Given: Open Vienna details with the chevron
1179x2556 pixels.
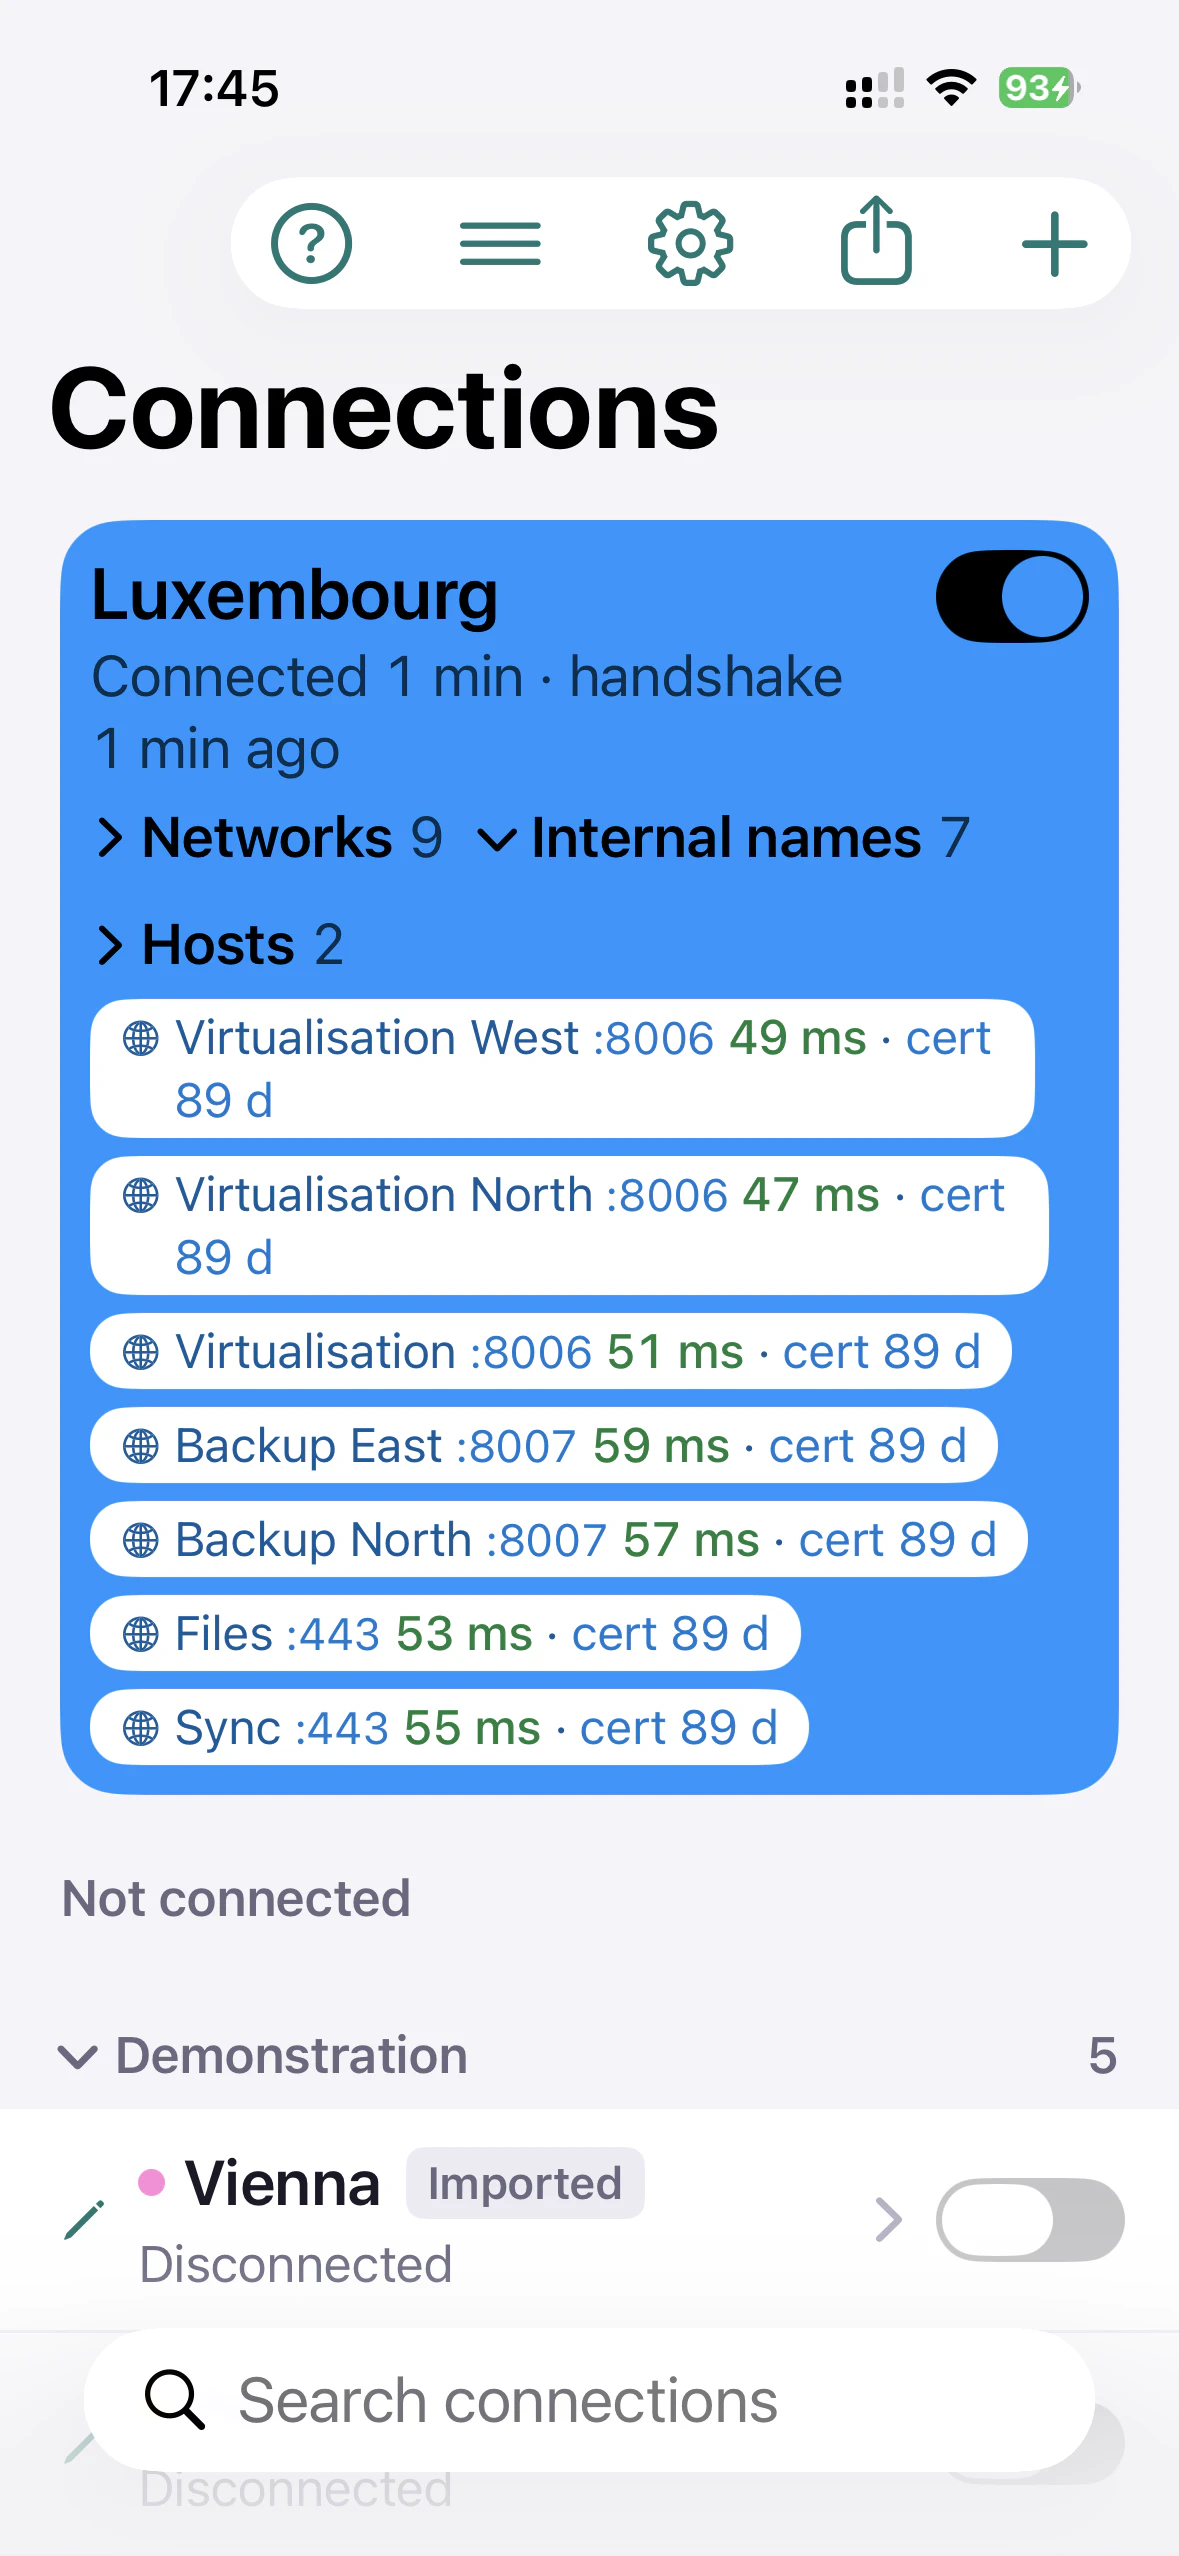Looking at the screenshot, I should (x=888, y=2220).
